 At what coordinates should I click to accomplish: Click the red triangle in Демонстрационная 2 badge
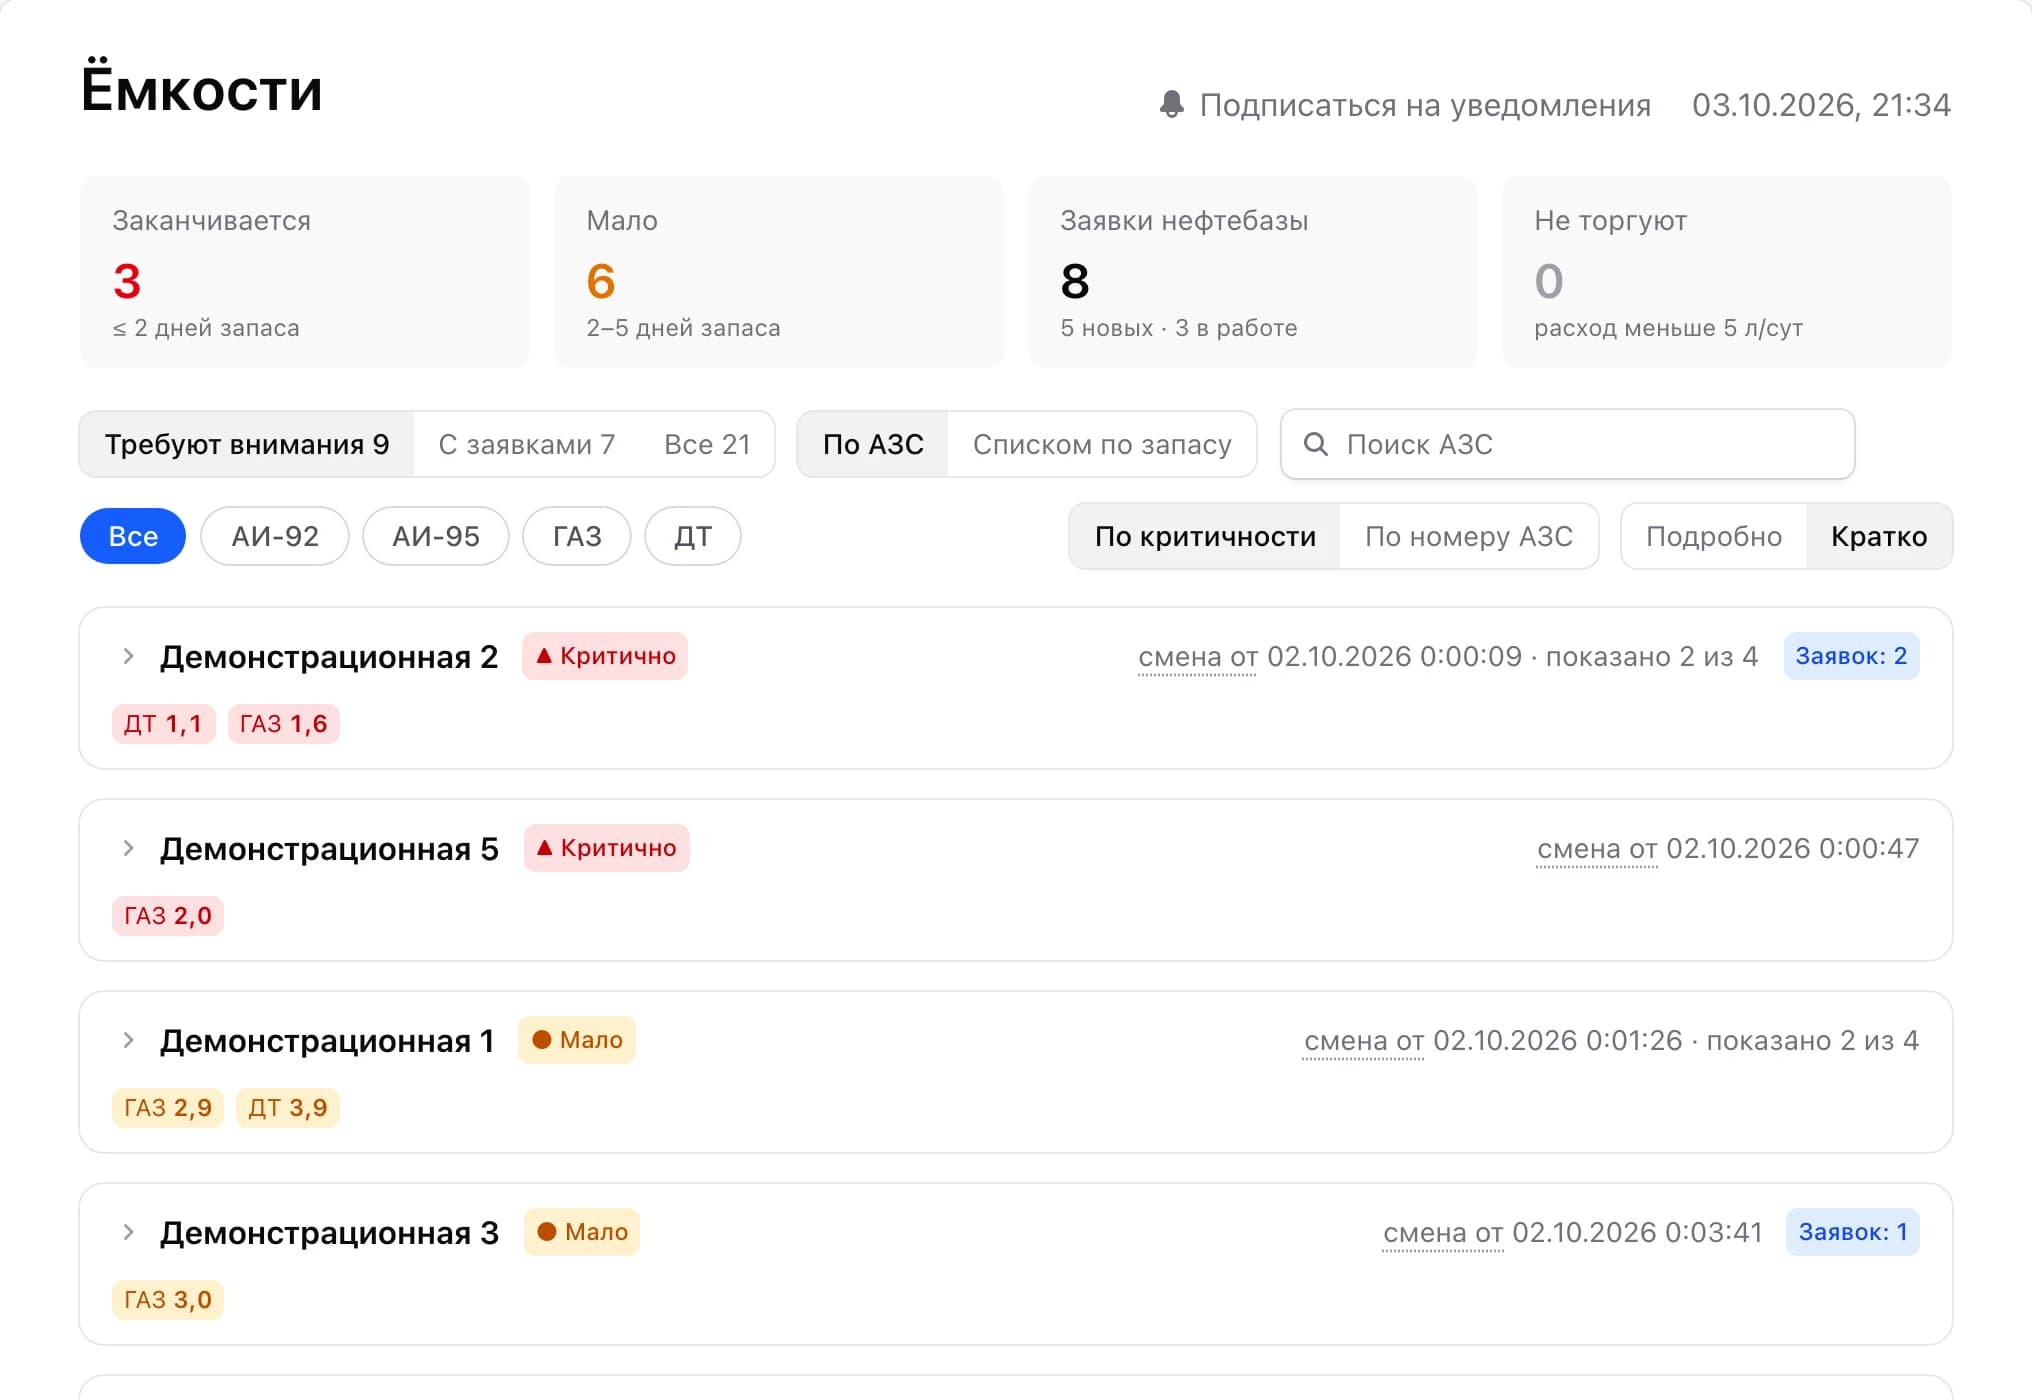544,656
